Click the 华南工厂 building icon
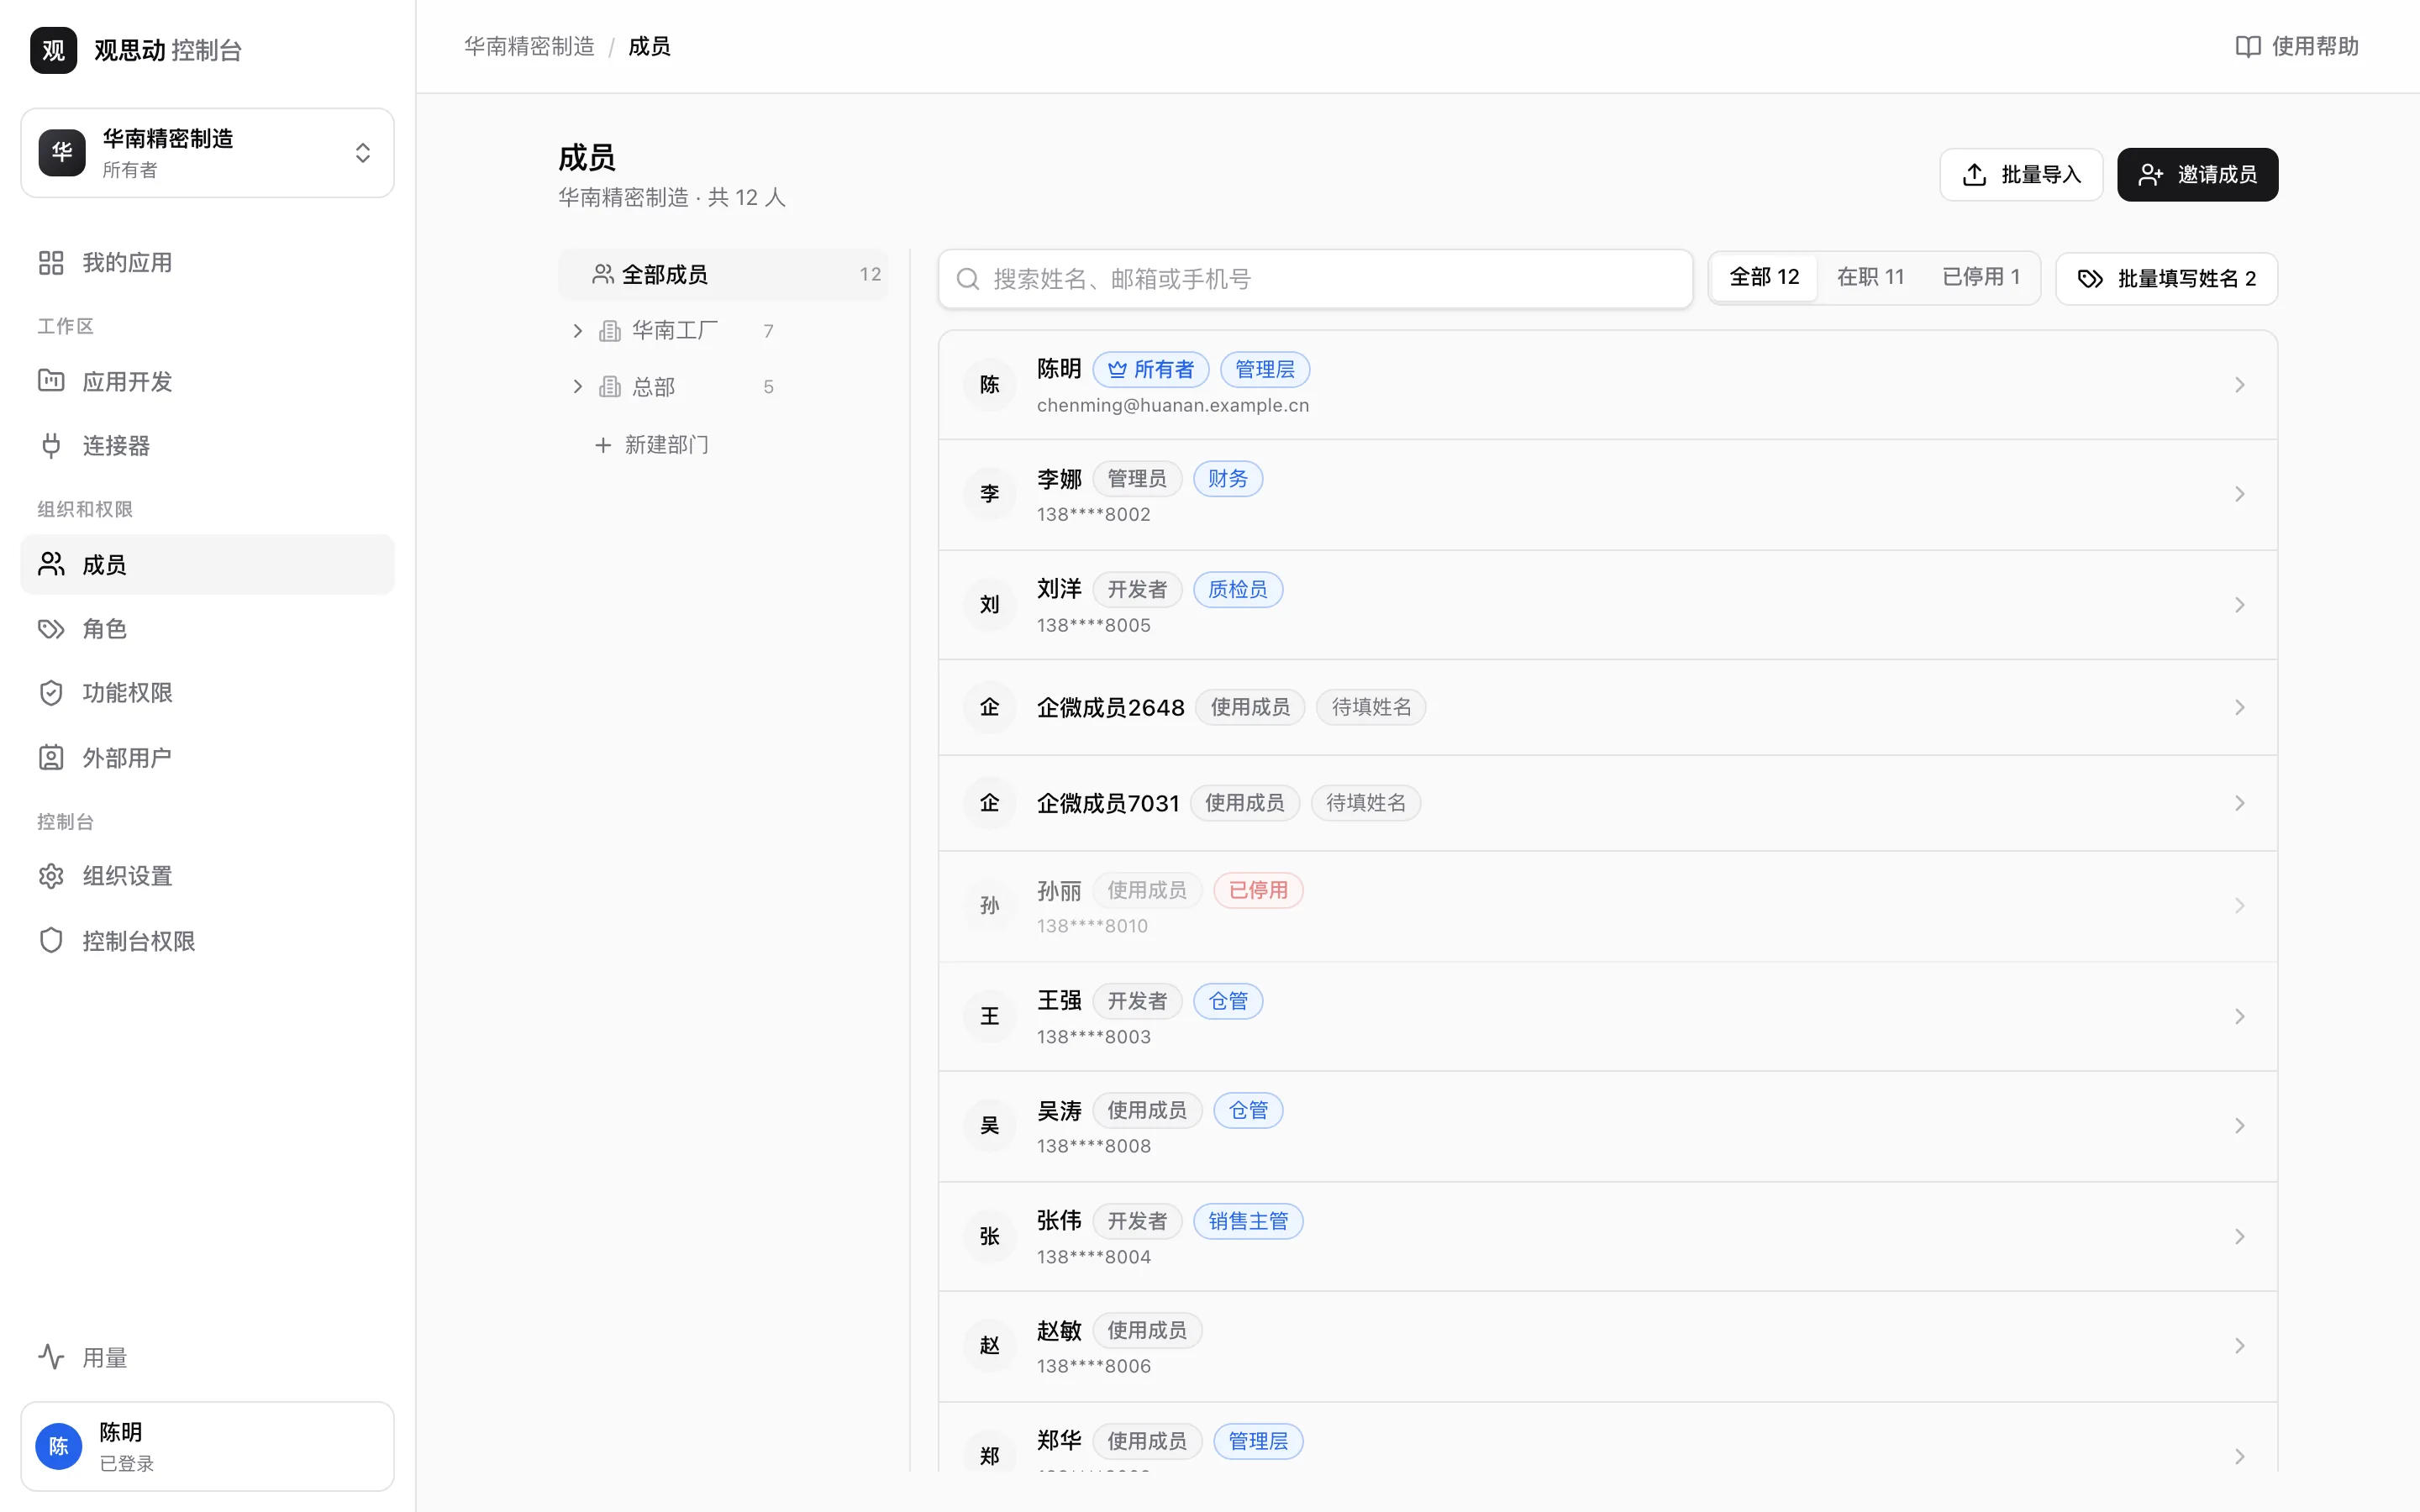Image resolution: width=2420 pixels, height=1512 pixels. point(609,331)
